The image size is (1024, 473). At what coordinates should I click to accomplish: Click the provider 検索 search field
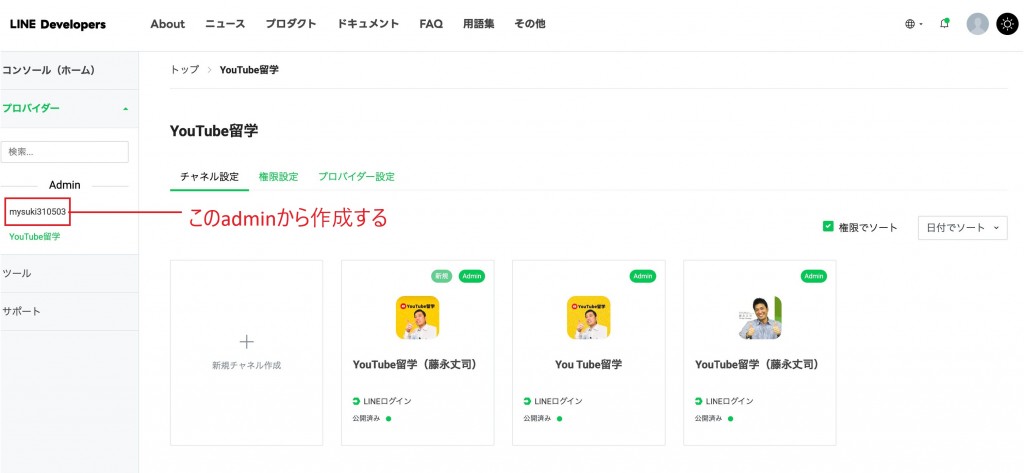pos(65,152)
